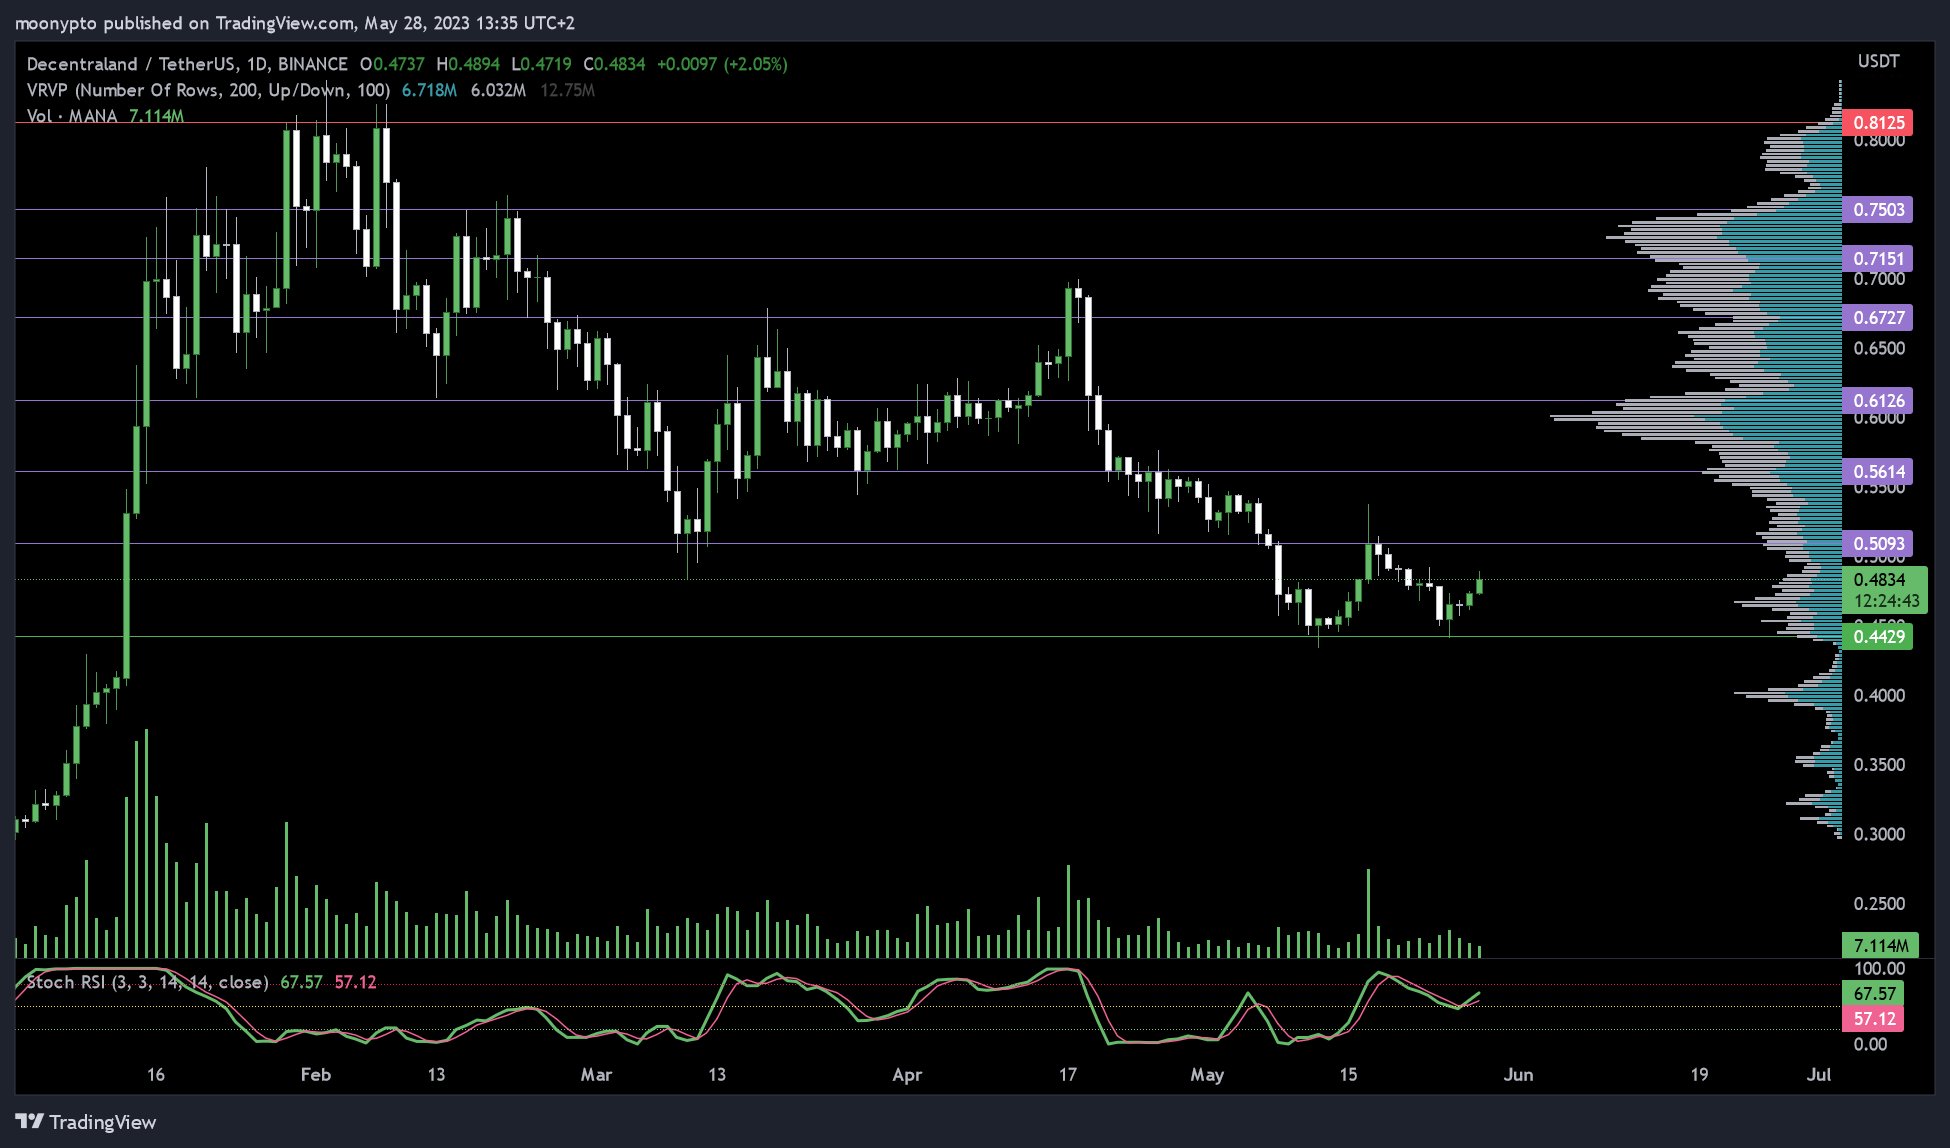Click the 0.3500 price scale tick

pyautogui.click(x=1879, y=764)
